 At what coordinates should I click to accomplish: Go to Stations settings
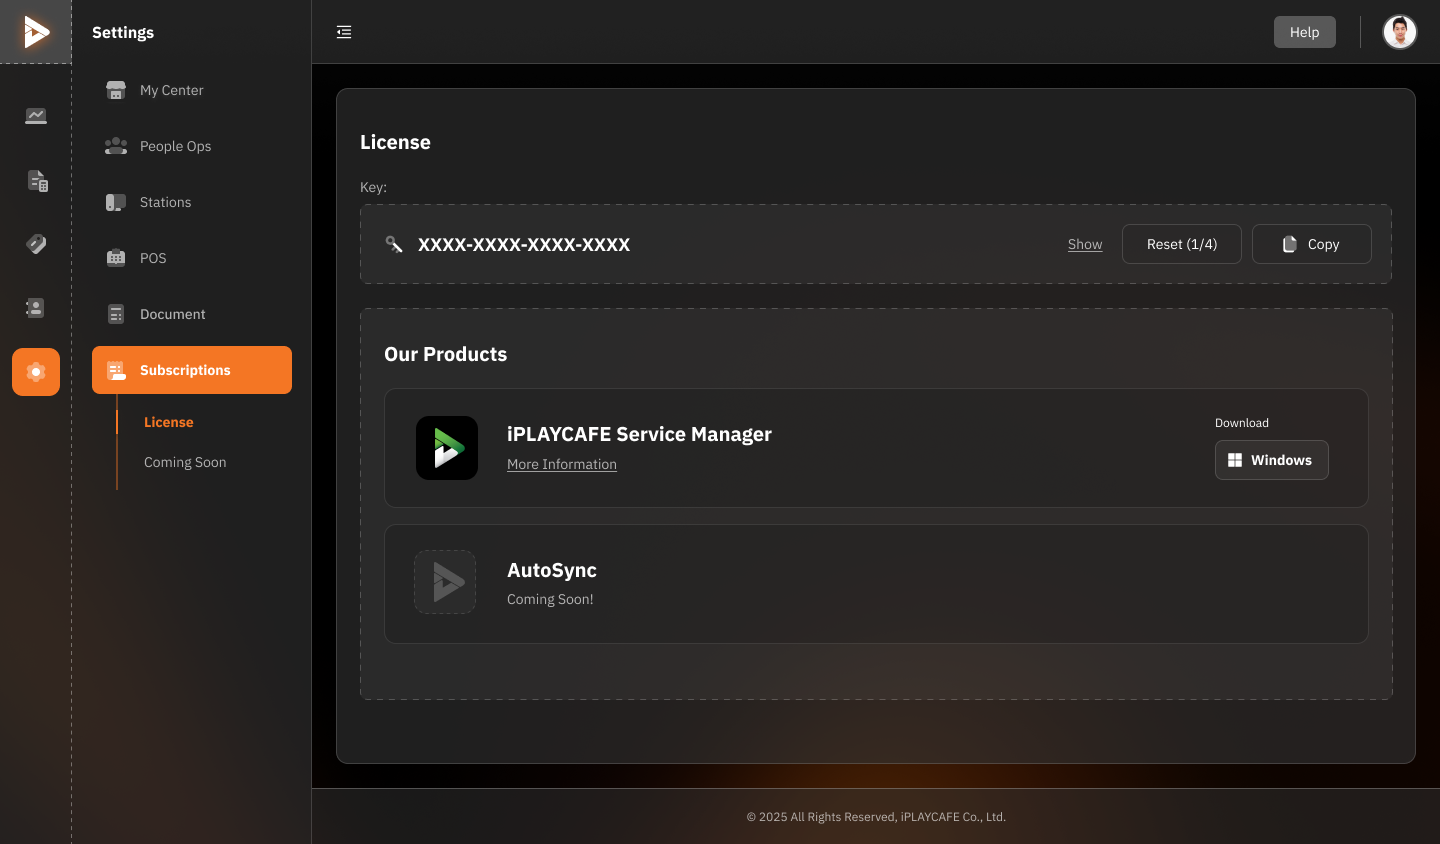tap(192, 202)
